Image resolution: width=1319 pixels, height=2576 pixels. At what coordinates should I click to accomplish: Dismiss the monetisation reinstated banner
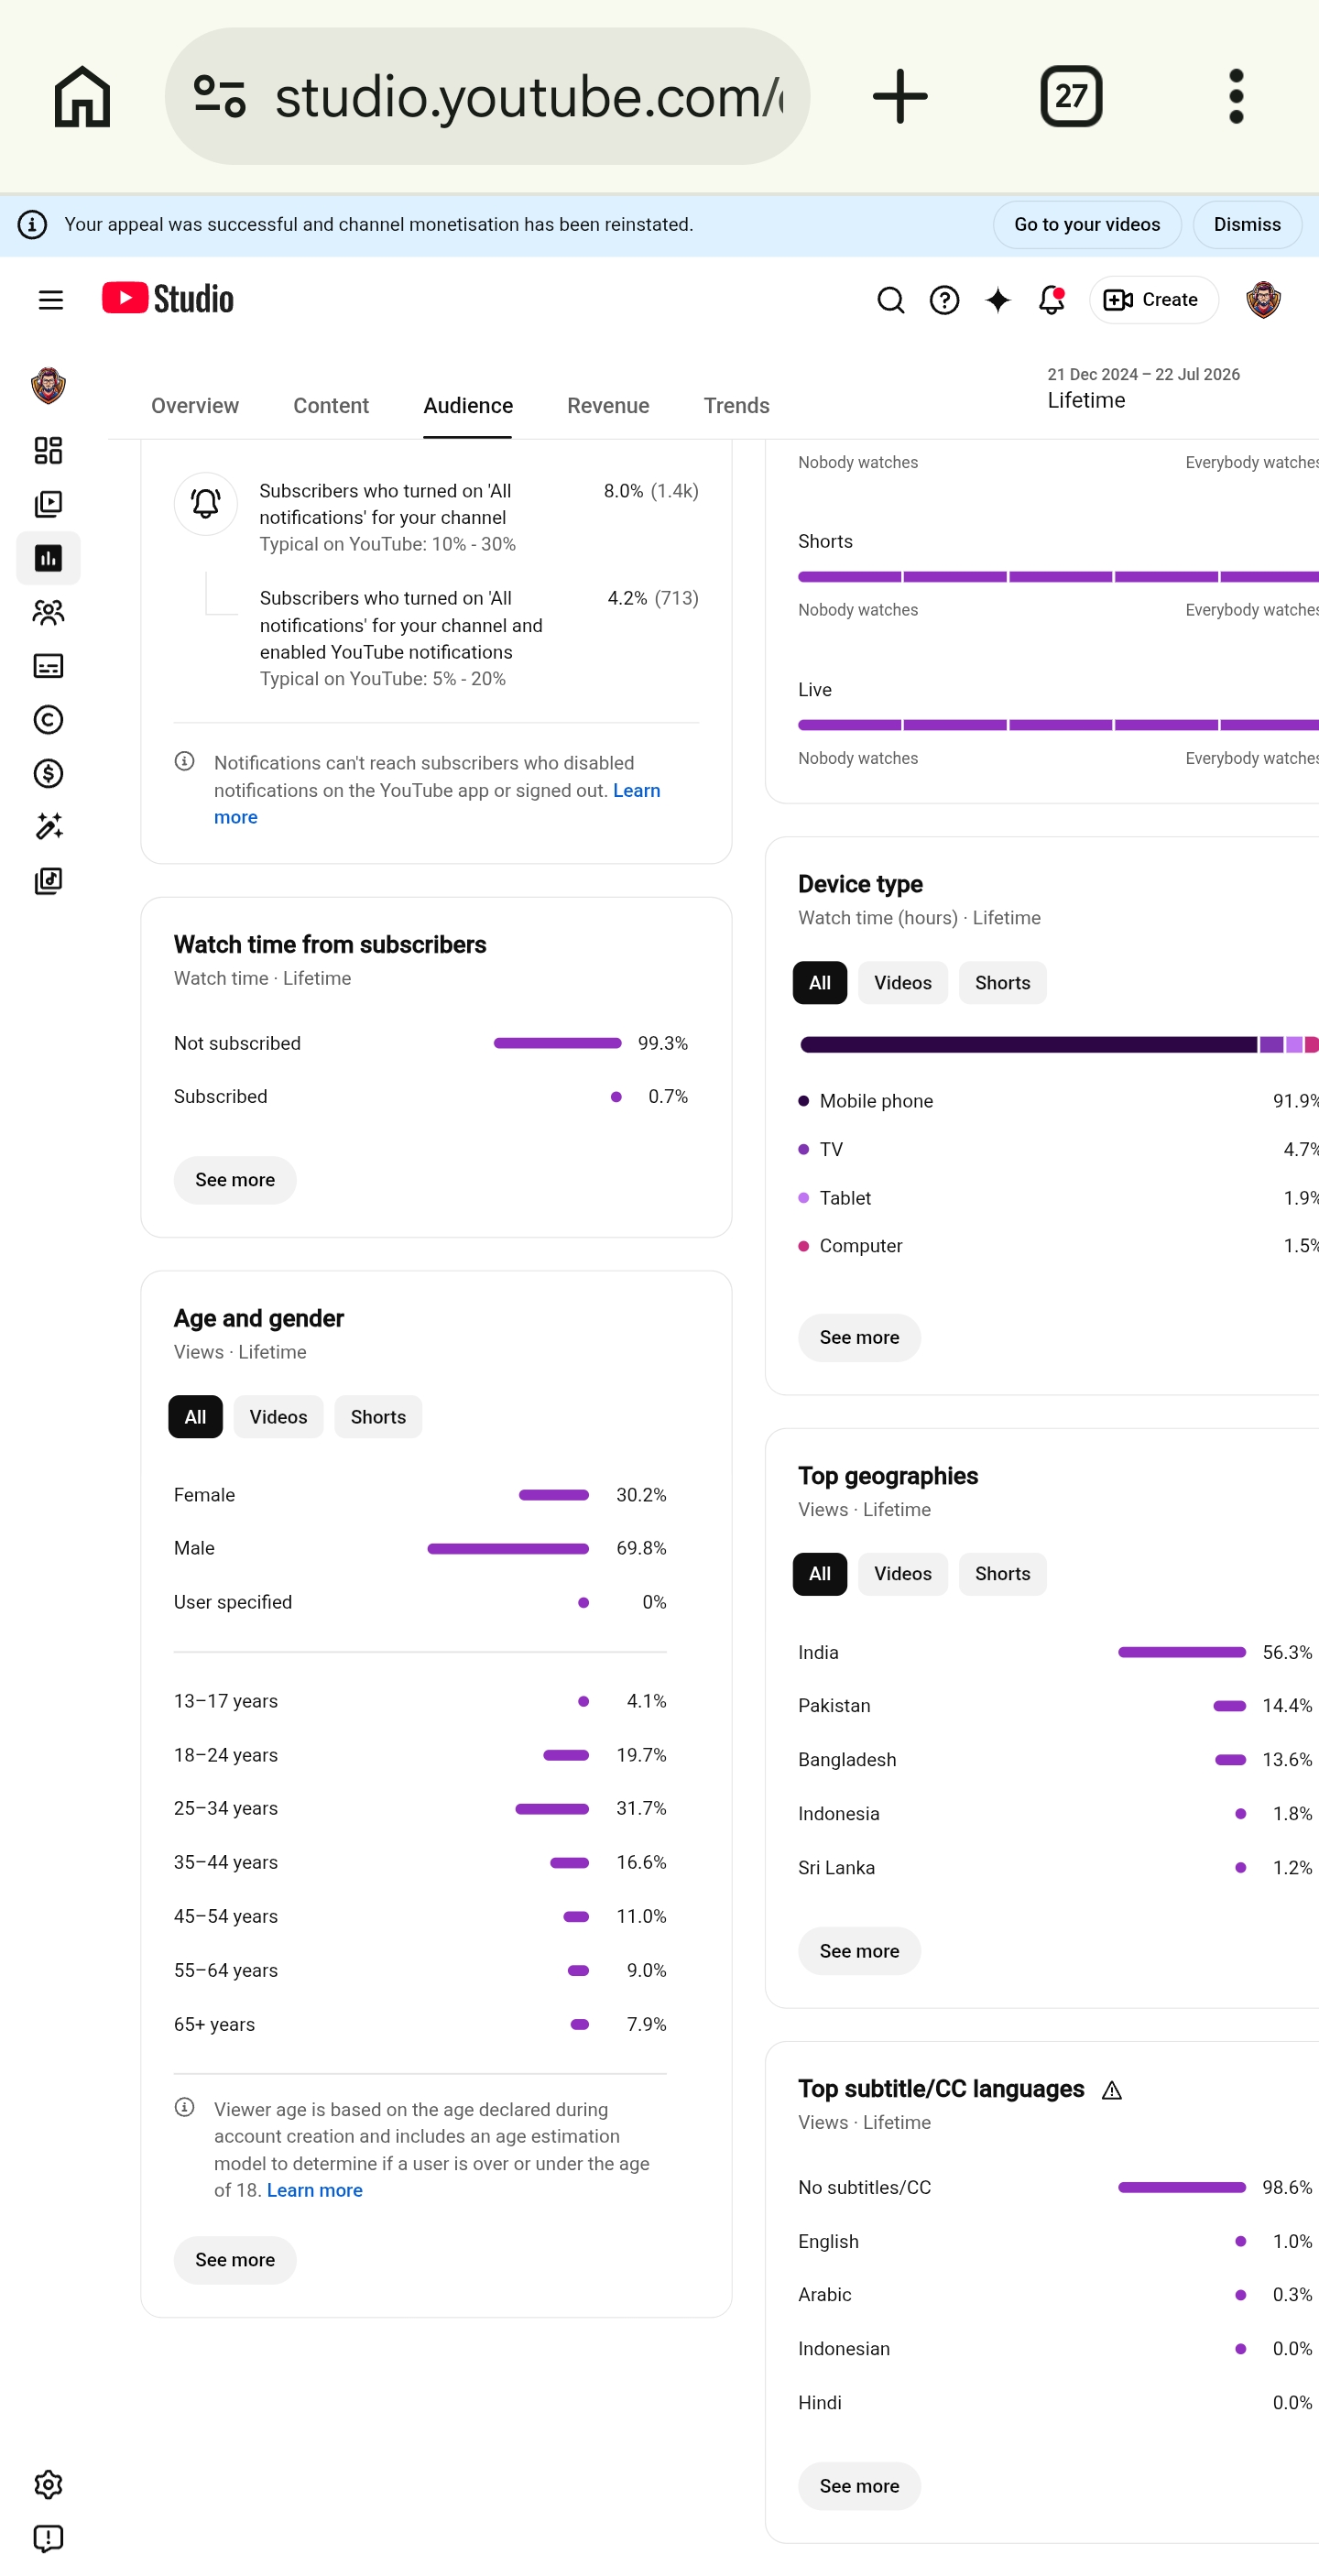pyautogui.click(x=1247, y=225)
